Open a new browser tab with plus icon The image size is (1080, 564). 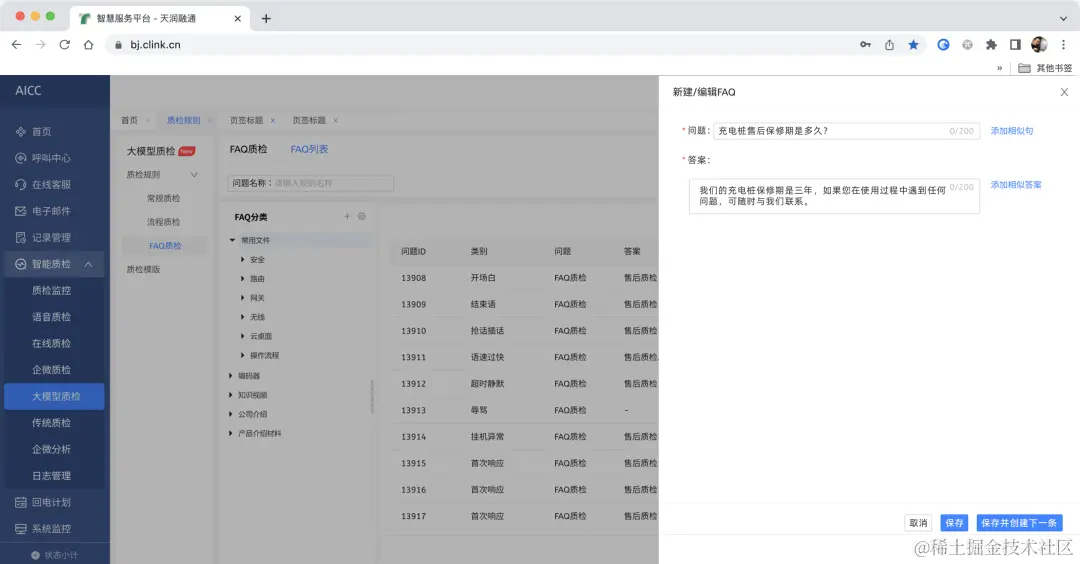point(266,19)
